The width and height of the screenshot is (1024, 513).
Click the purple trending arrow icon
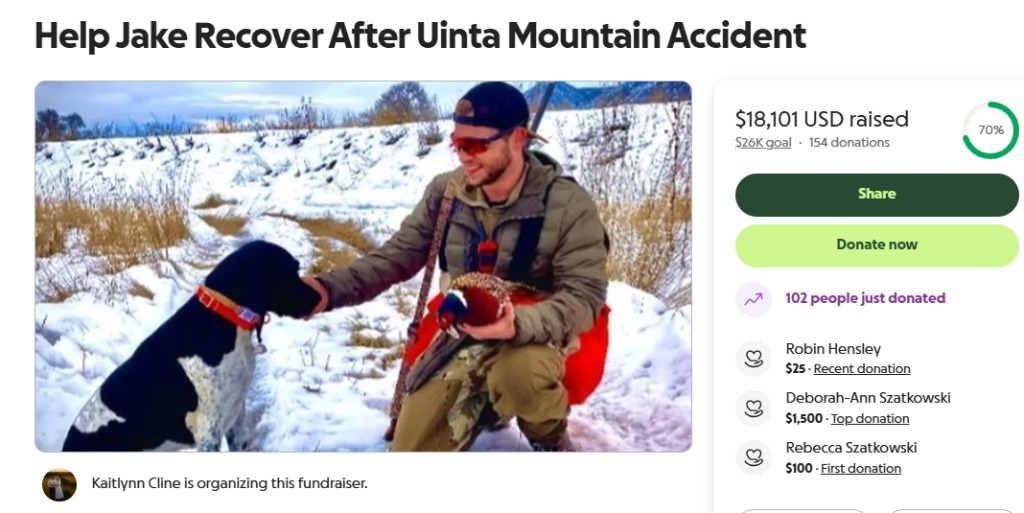click(753, 299)
